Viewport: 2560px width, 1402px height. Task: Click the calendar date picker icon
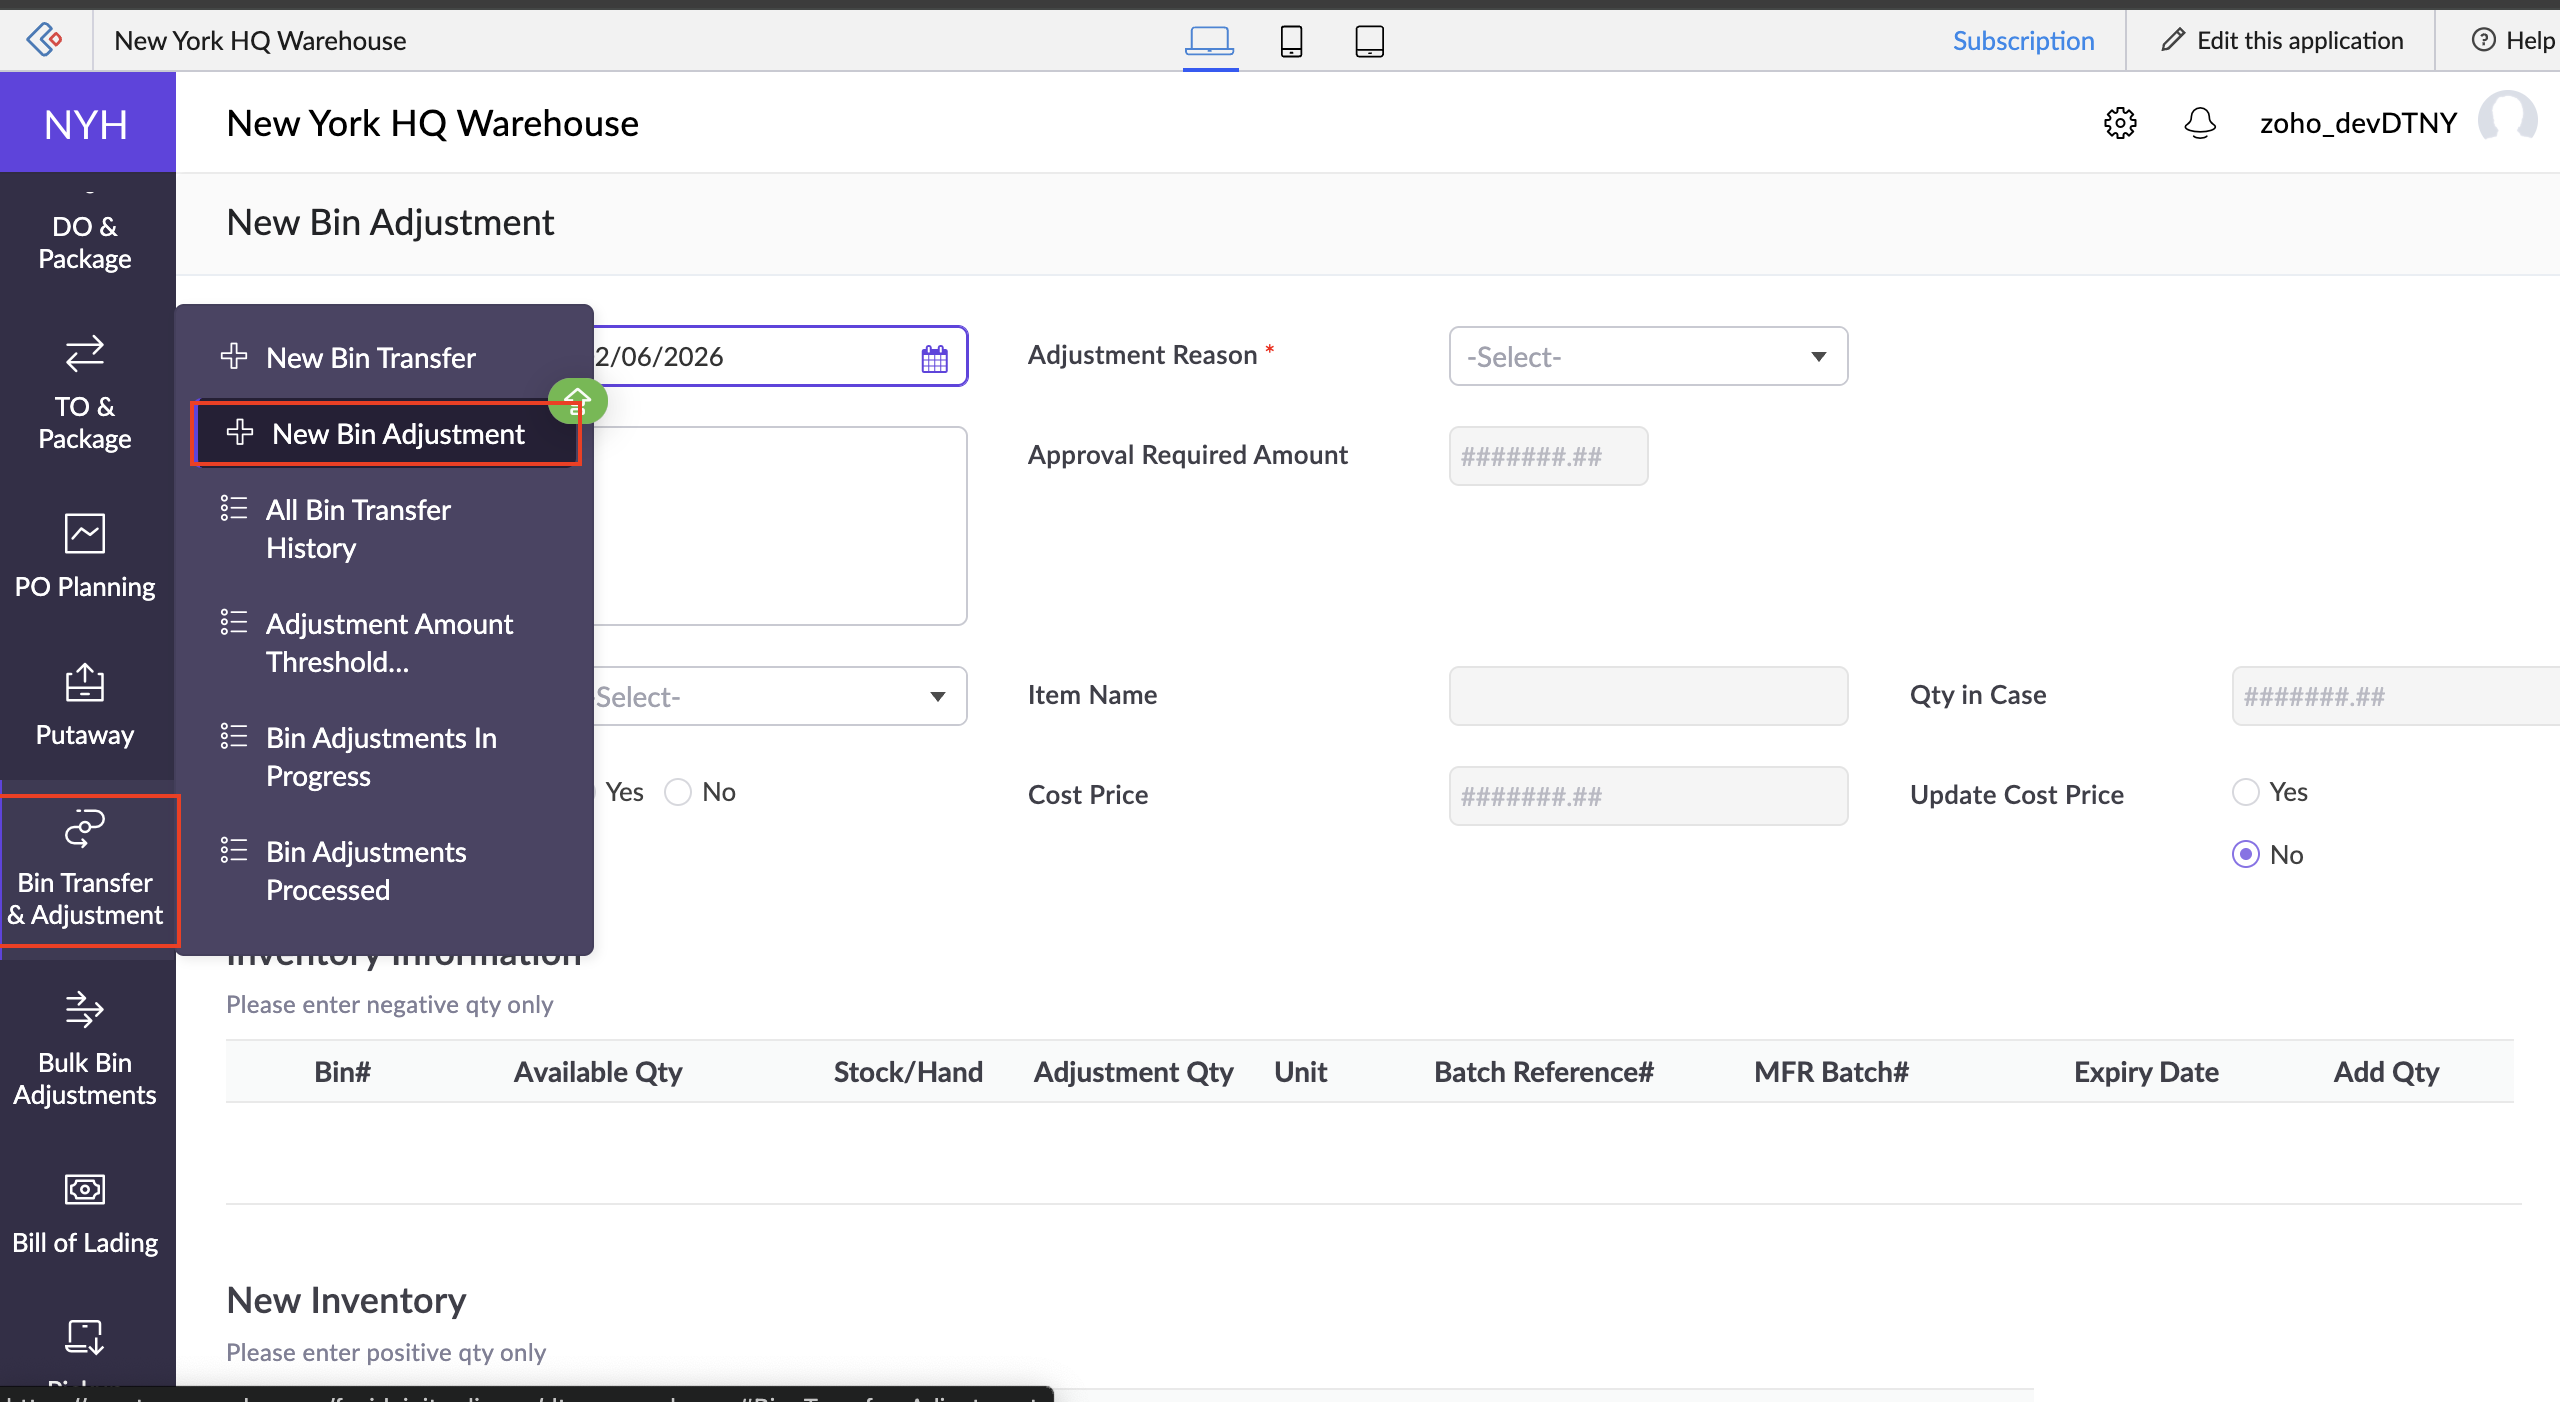[x=934, y=358]
